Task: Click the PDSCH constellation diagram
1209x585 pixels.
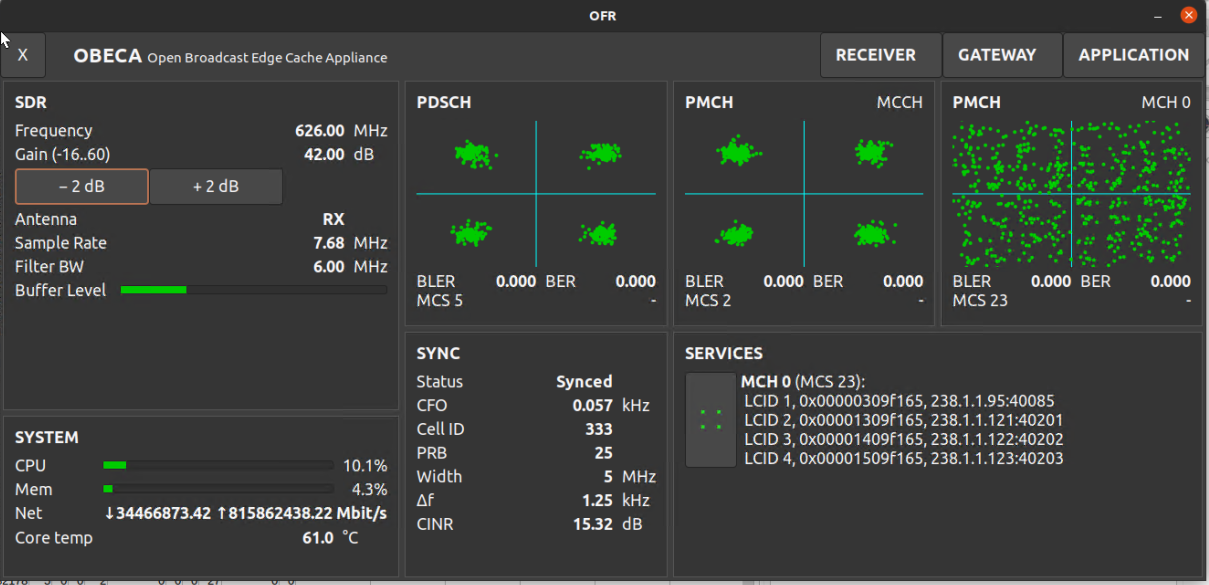Action: [x=536, y=195]
